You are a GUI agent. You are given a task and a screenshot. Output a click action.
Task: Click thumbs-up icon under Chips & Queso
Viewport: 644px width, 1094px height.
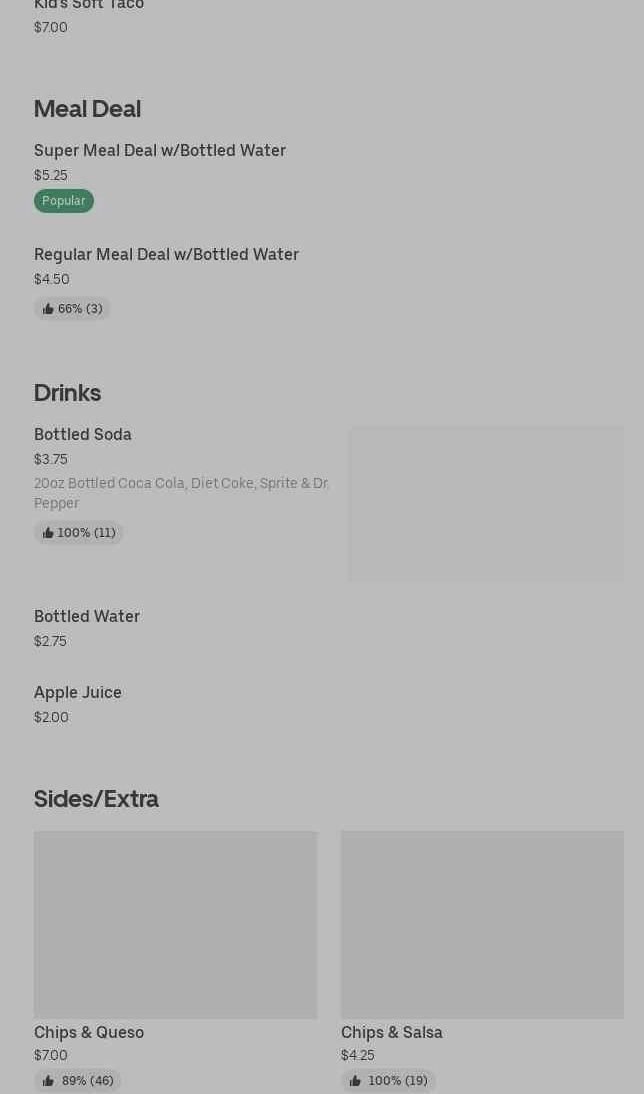(x=48, y=1081)
